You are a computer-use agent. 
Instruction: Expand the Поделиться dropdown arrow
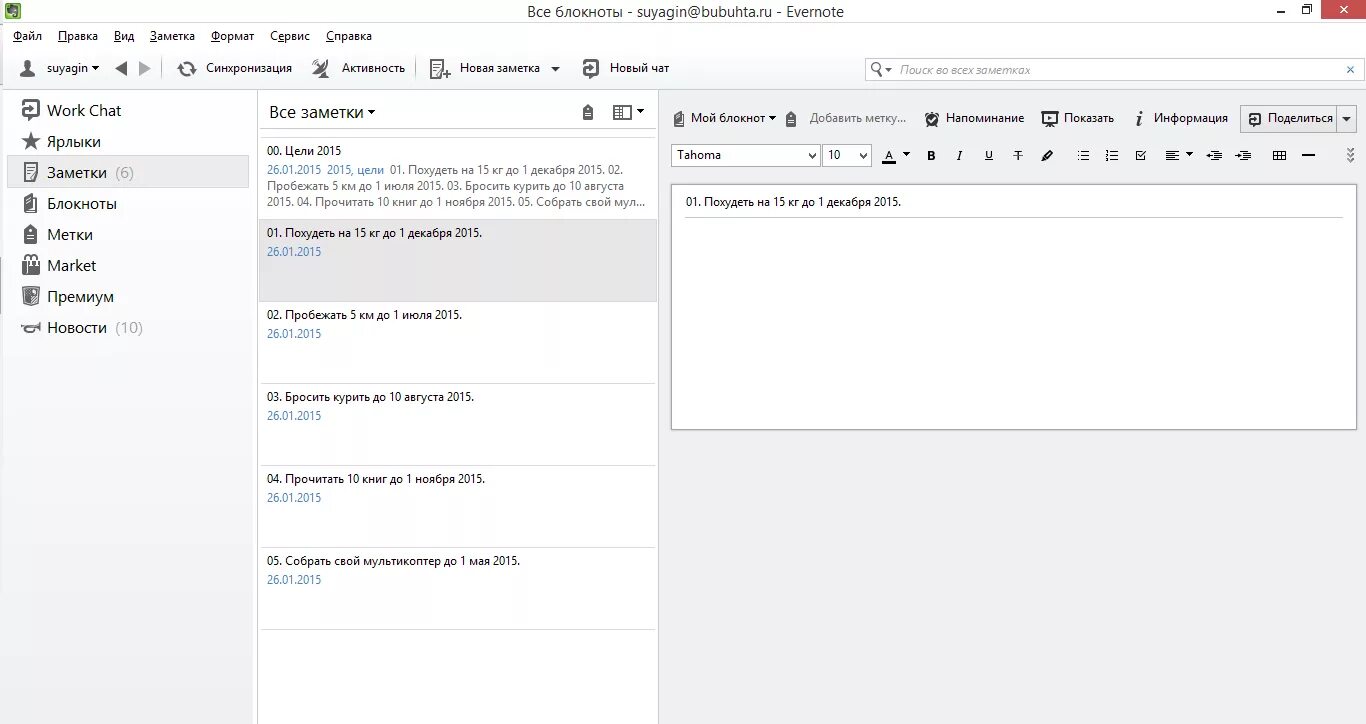click(x=1346, y=118)
